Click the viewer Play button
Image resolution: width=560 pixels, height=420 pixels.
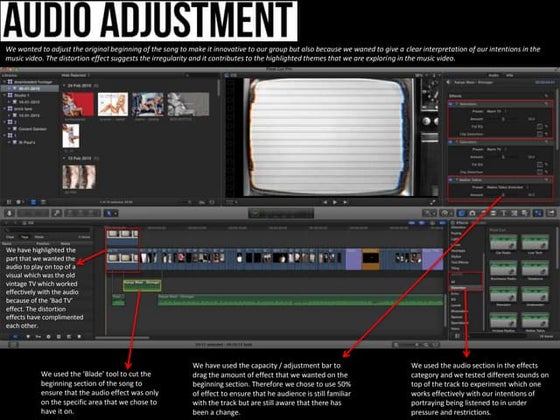[x=335, y=202]
